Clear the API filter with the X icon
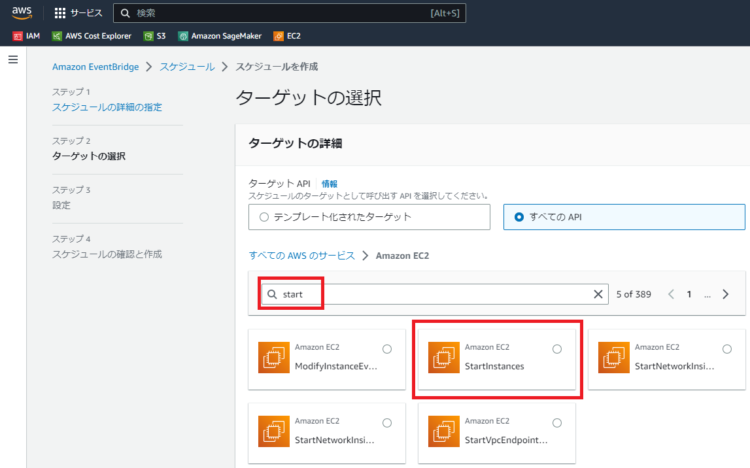The width and height of the screenshot is (750, 468). point(598,294)
